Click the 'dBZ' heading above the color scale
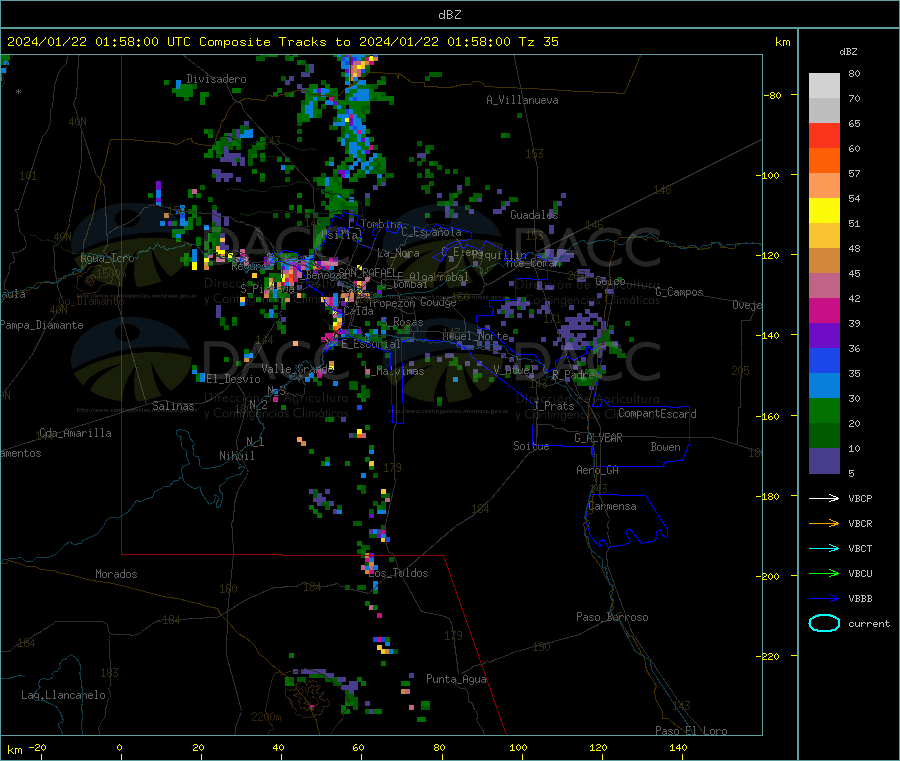 point(848,52)
